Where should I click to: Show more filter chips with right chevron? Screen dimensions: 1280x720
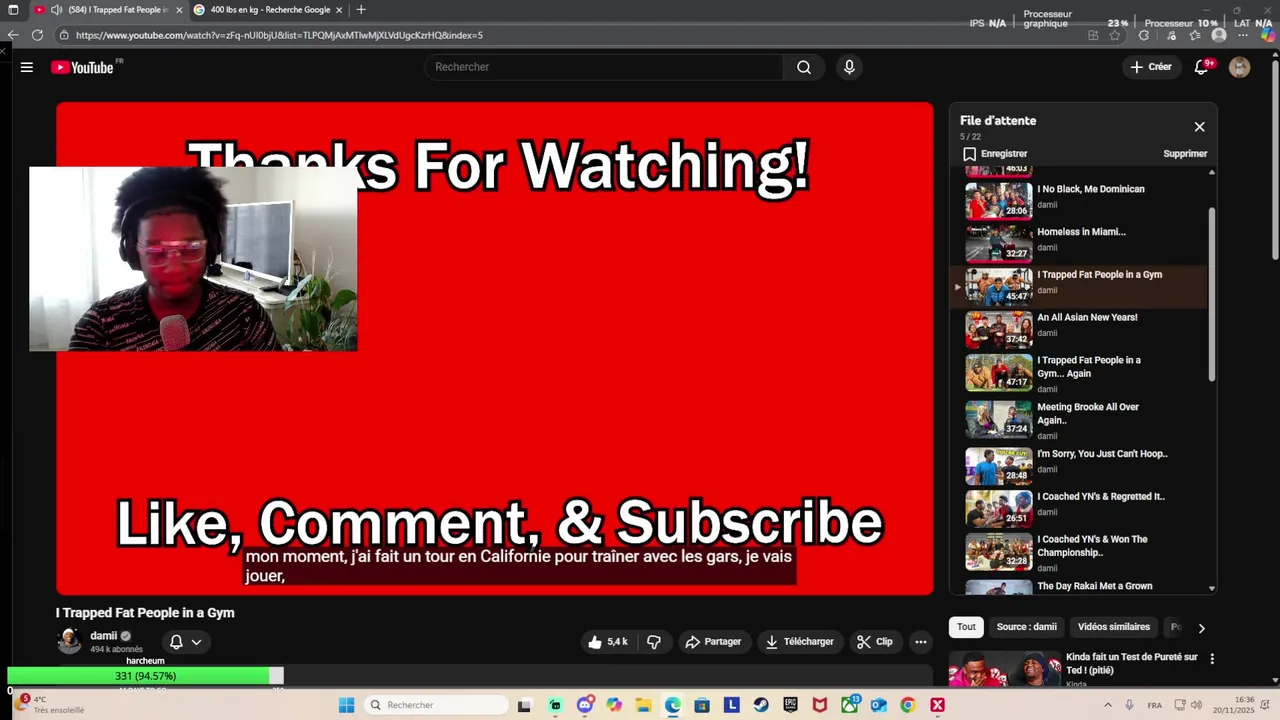(x=1201, y=628)
